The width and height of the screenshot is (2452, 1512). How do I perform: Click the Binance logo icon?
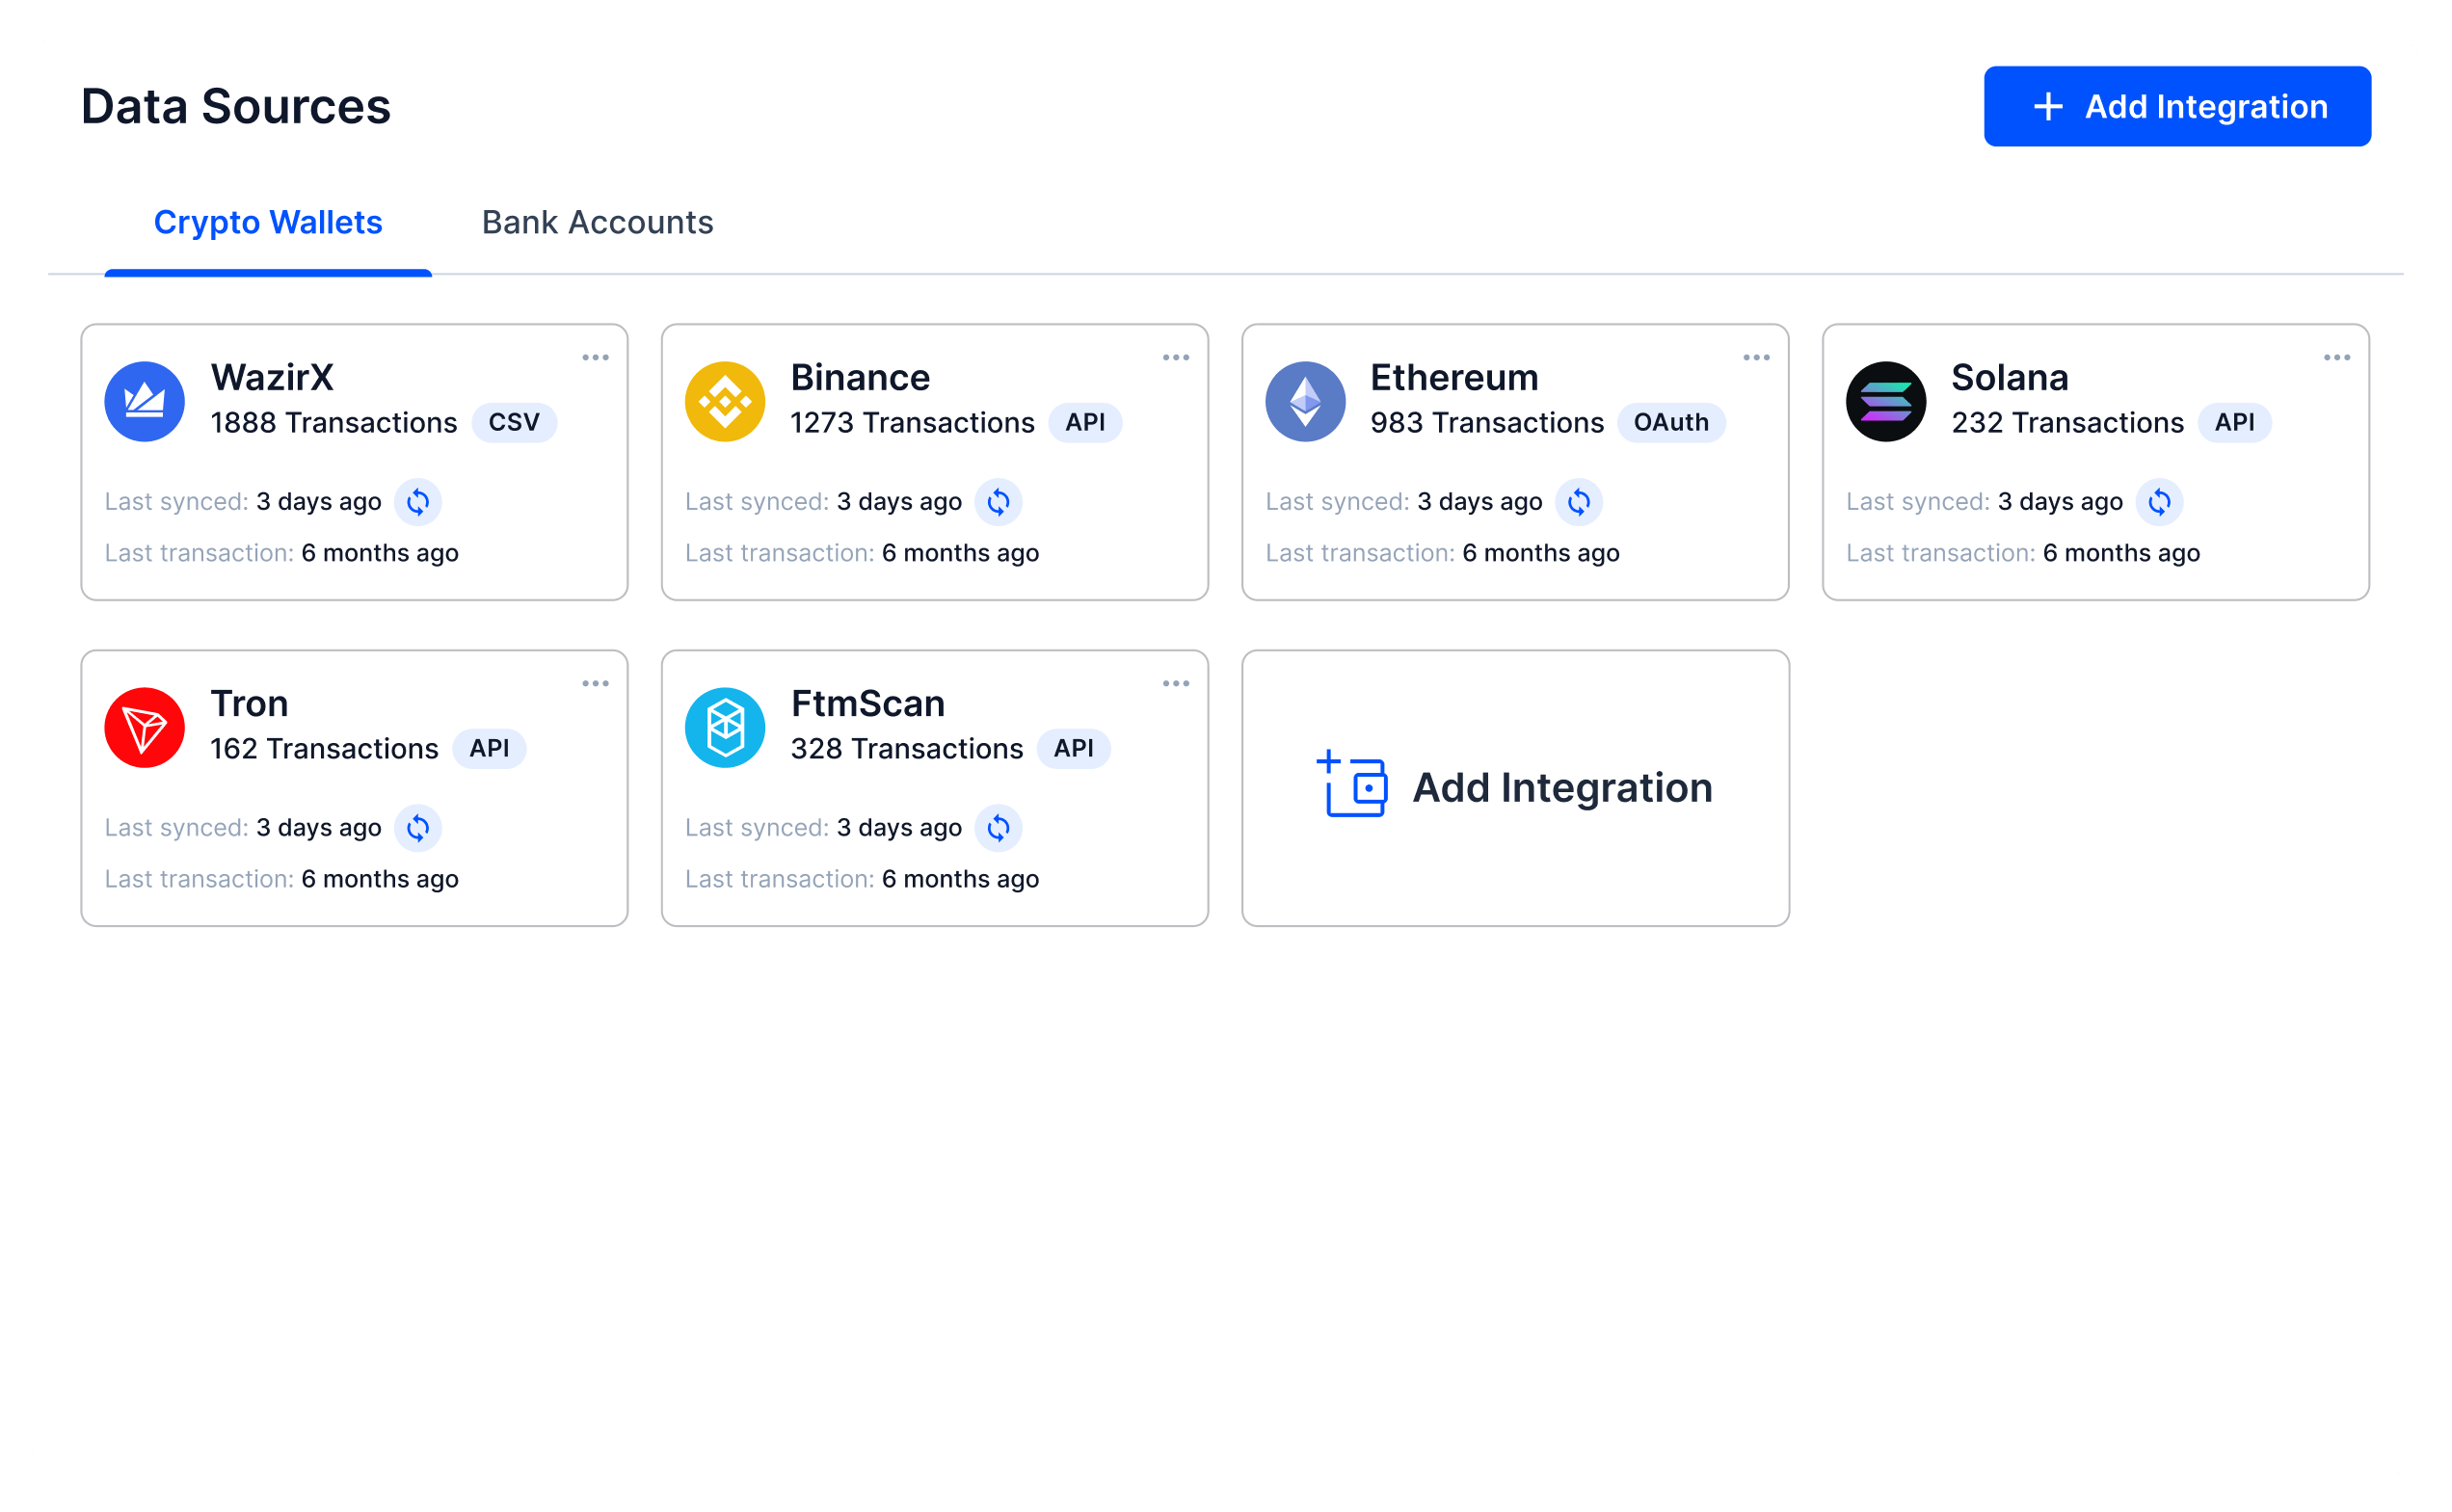coord(725,401)
